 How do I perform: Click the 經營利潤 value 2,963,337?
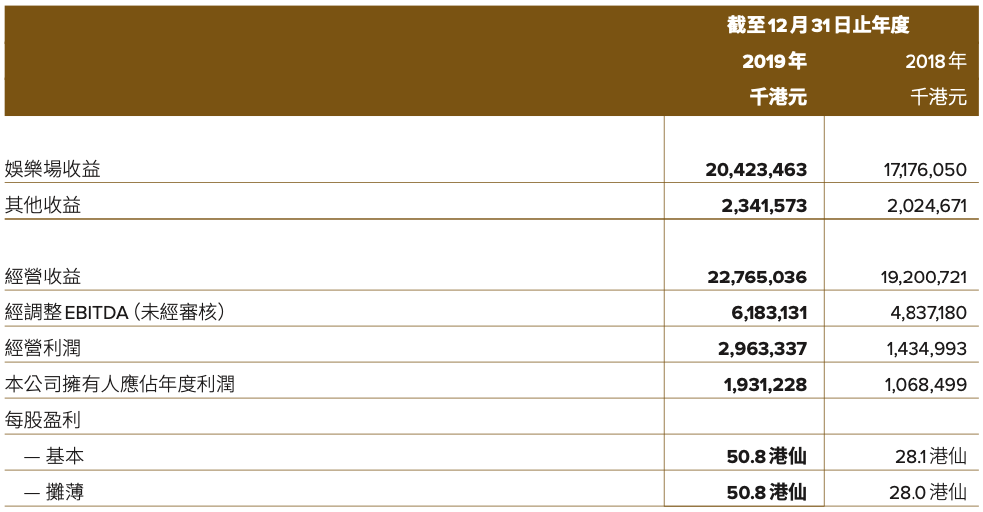763,349
